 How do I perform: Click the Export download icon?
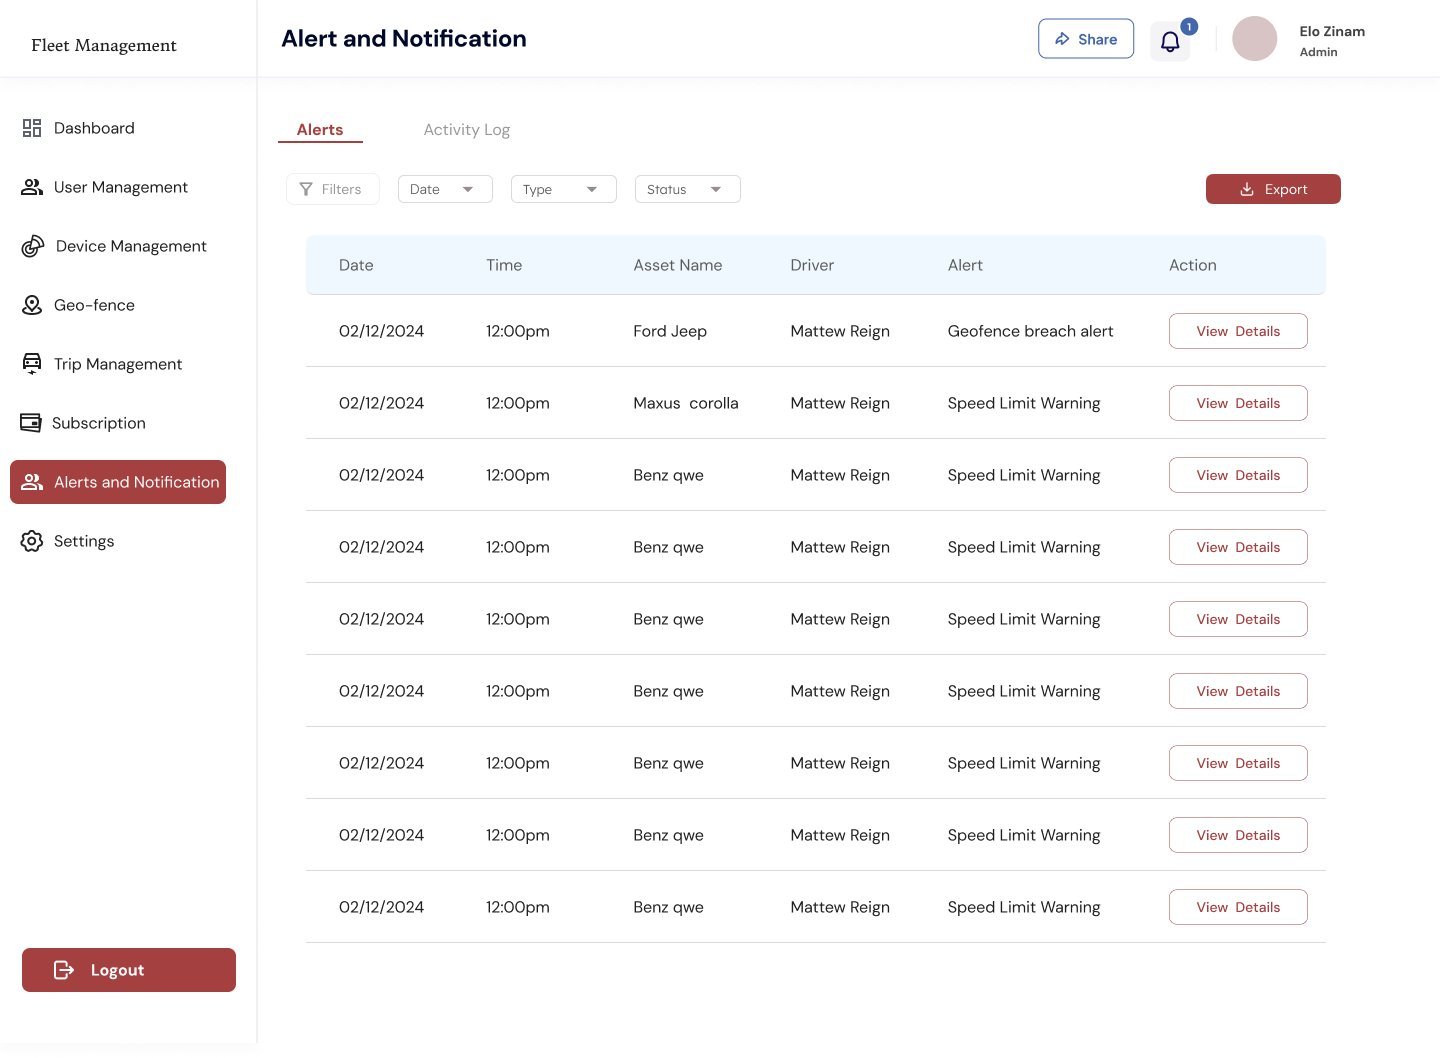click(x=1247, y=189)
